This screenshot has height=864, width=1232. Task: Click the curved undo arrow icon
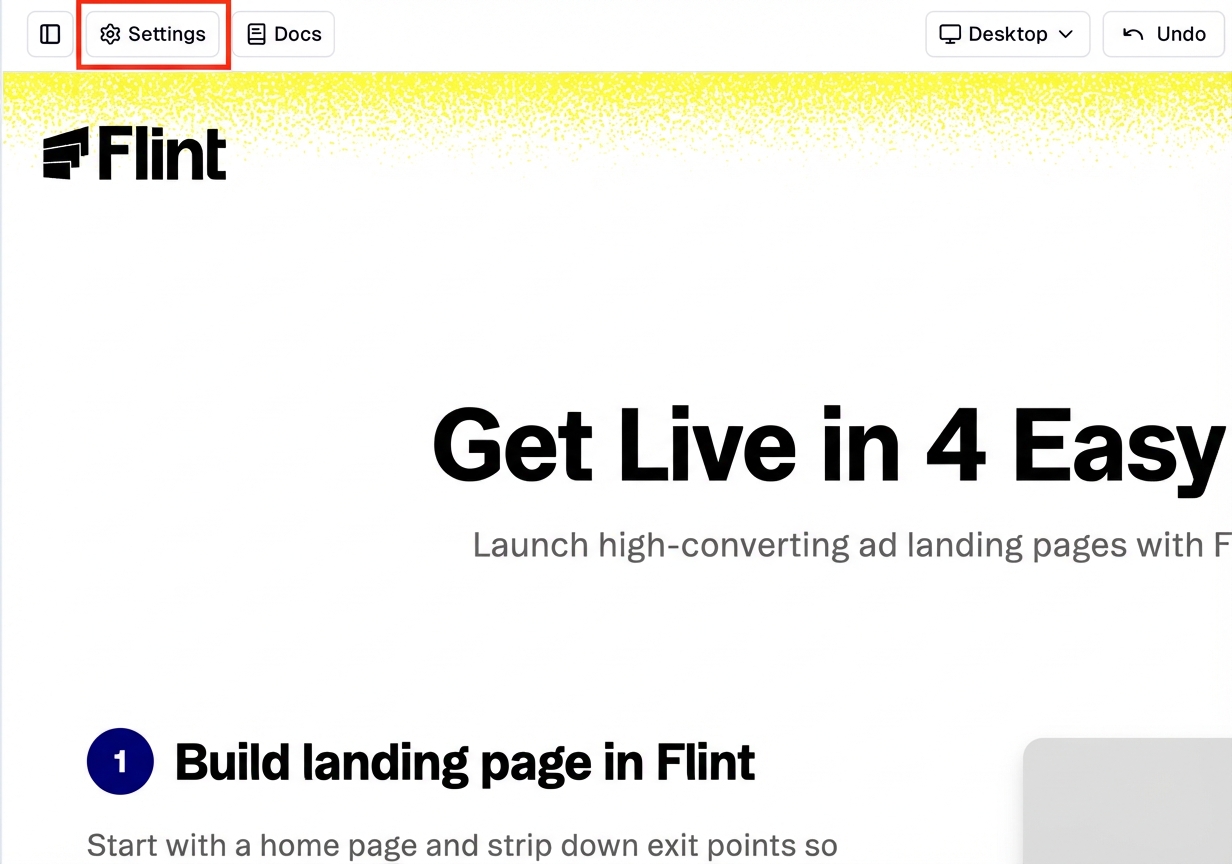pos(1133,34)
